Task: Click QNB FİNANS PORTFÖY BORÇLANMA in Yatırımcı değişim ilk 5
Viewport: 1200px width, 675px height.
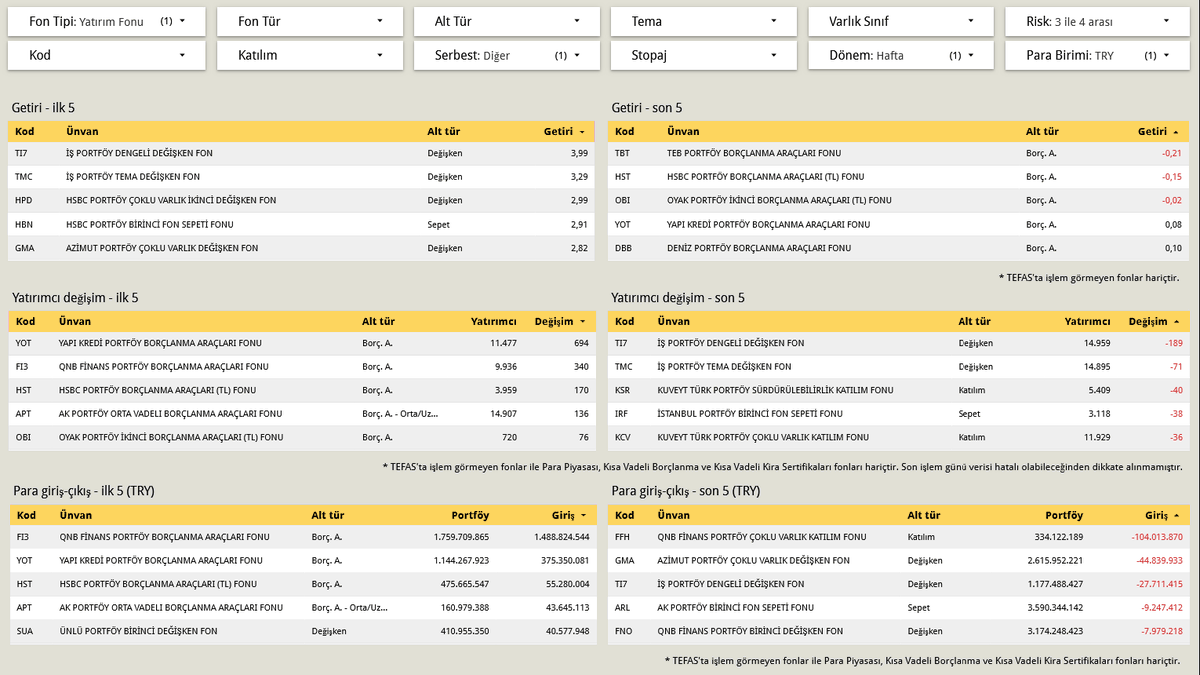Action: [163, 367]
